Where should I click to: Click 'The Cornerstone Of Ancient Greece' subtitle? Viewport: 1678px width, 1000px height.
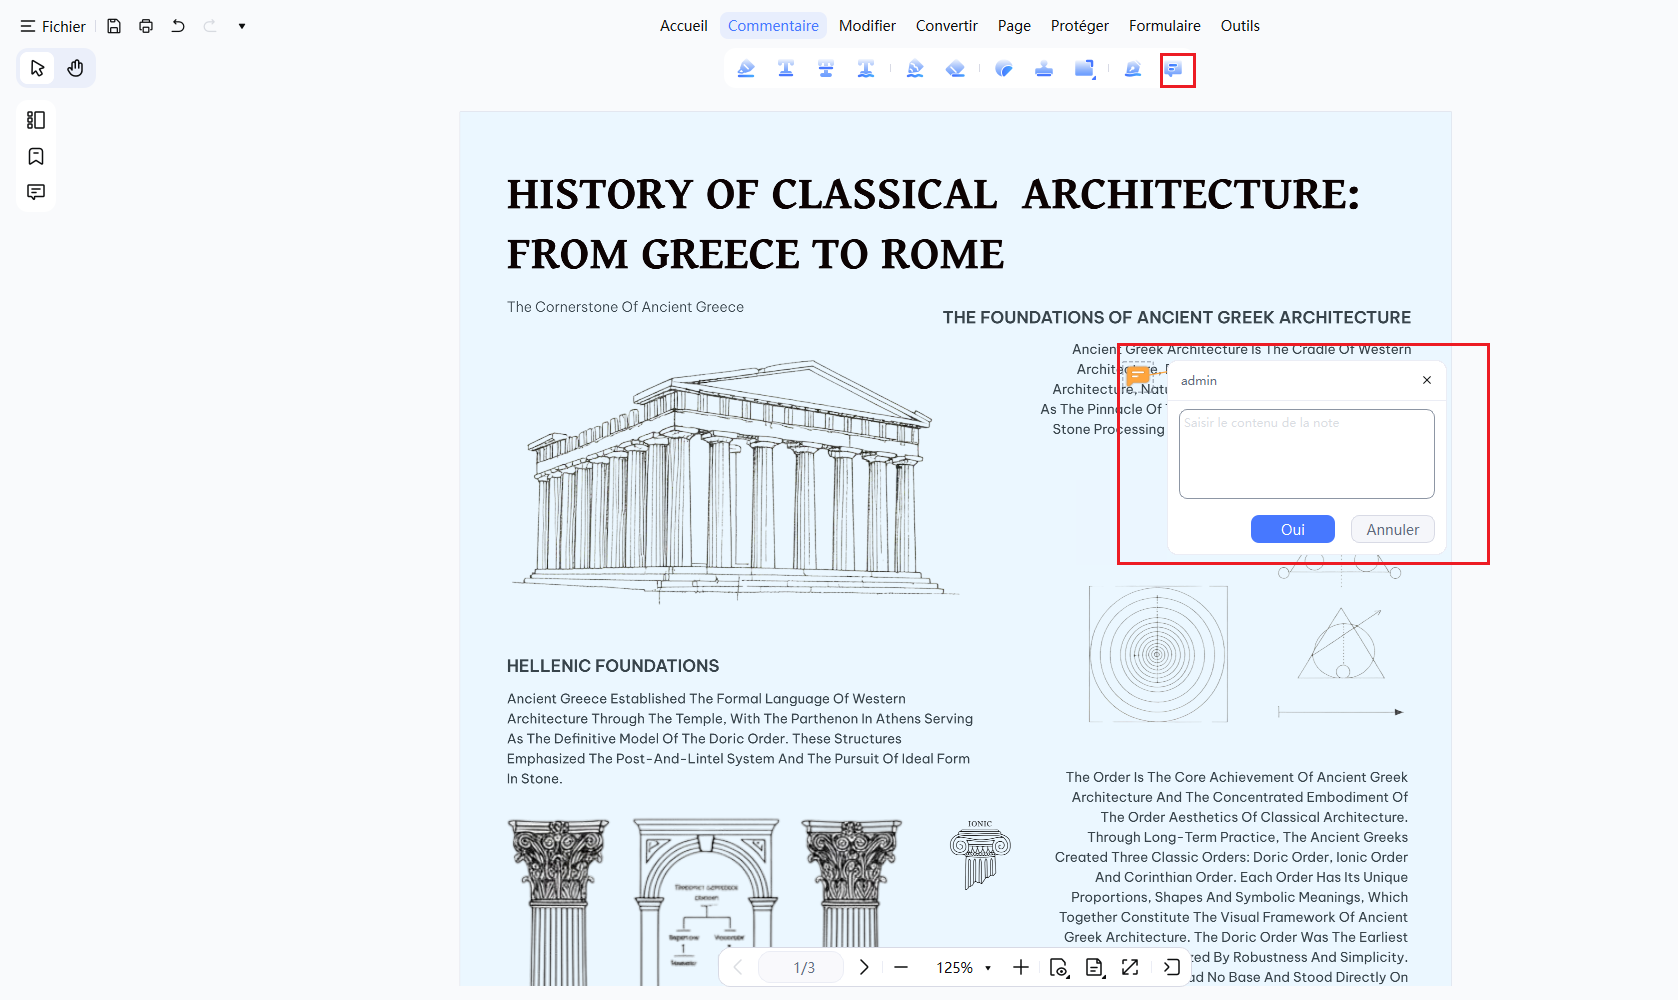coord(625,307)
